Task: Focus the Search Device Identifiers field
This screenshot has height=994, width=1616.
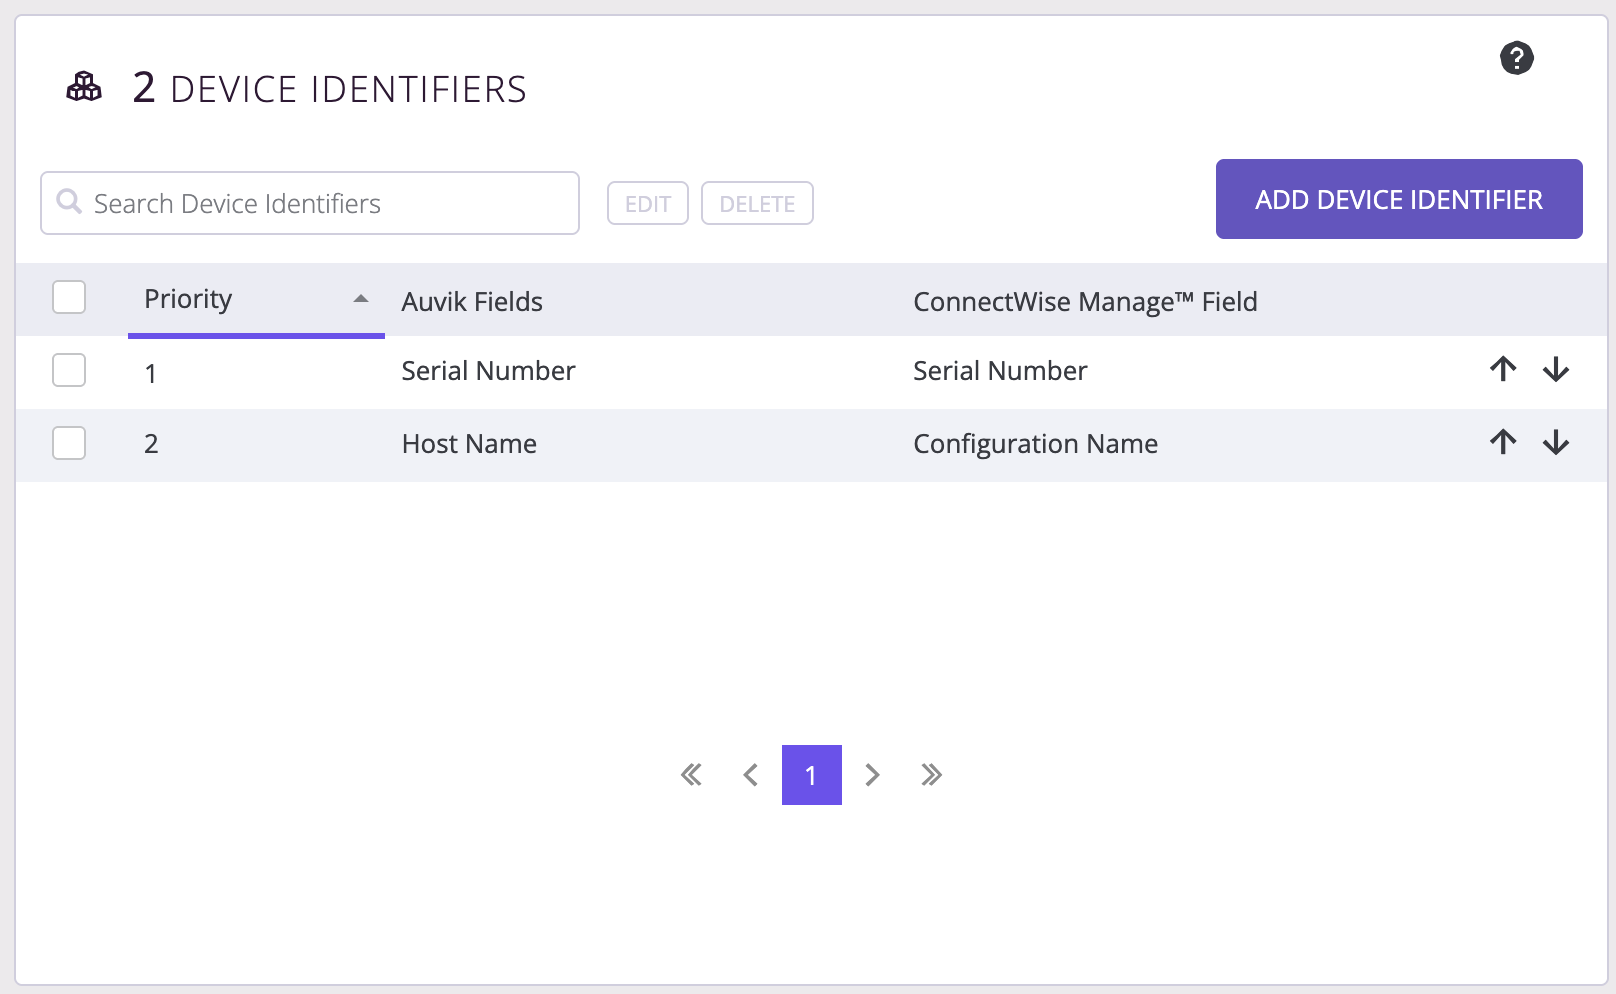Action: (x=310, y=203)
